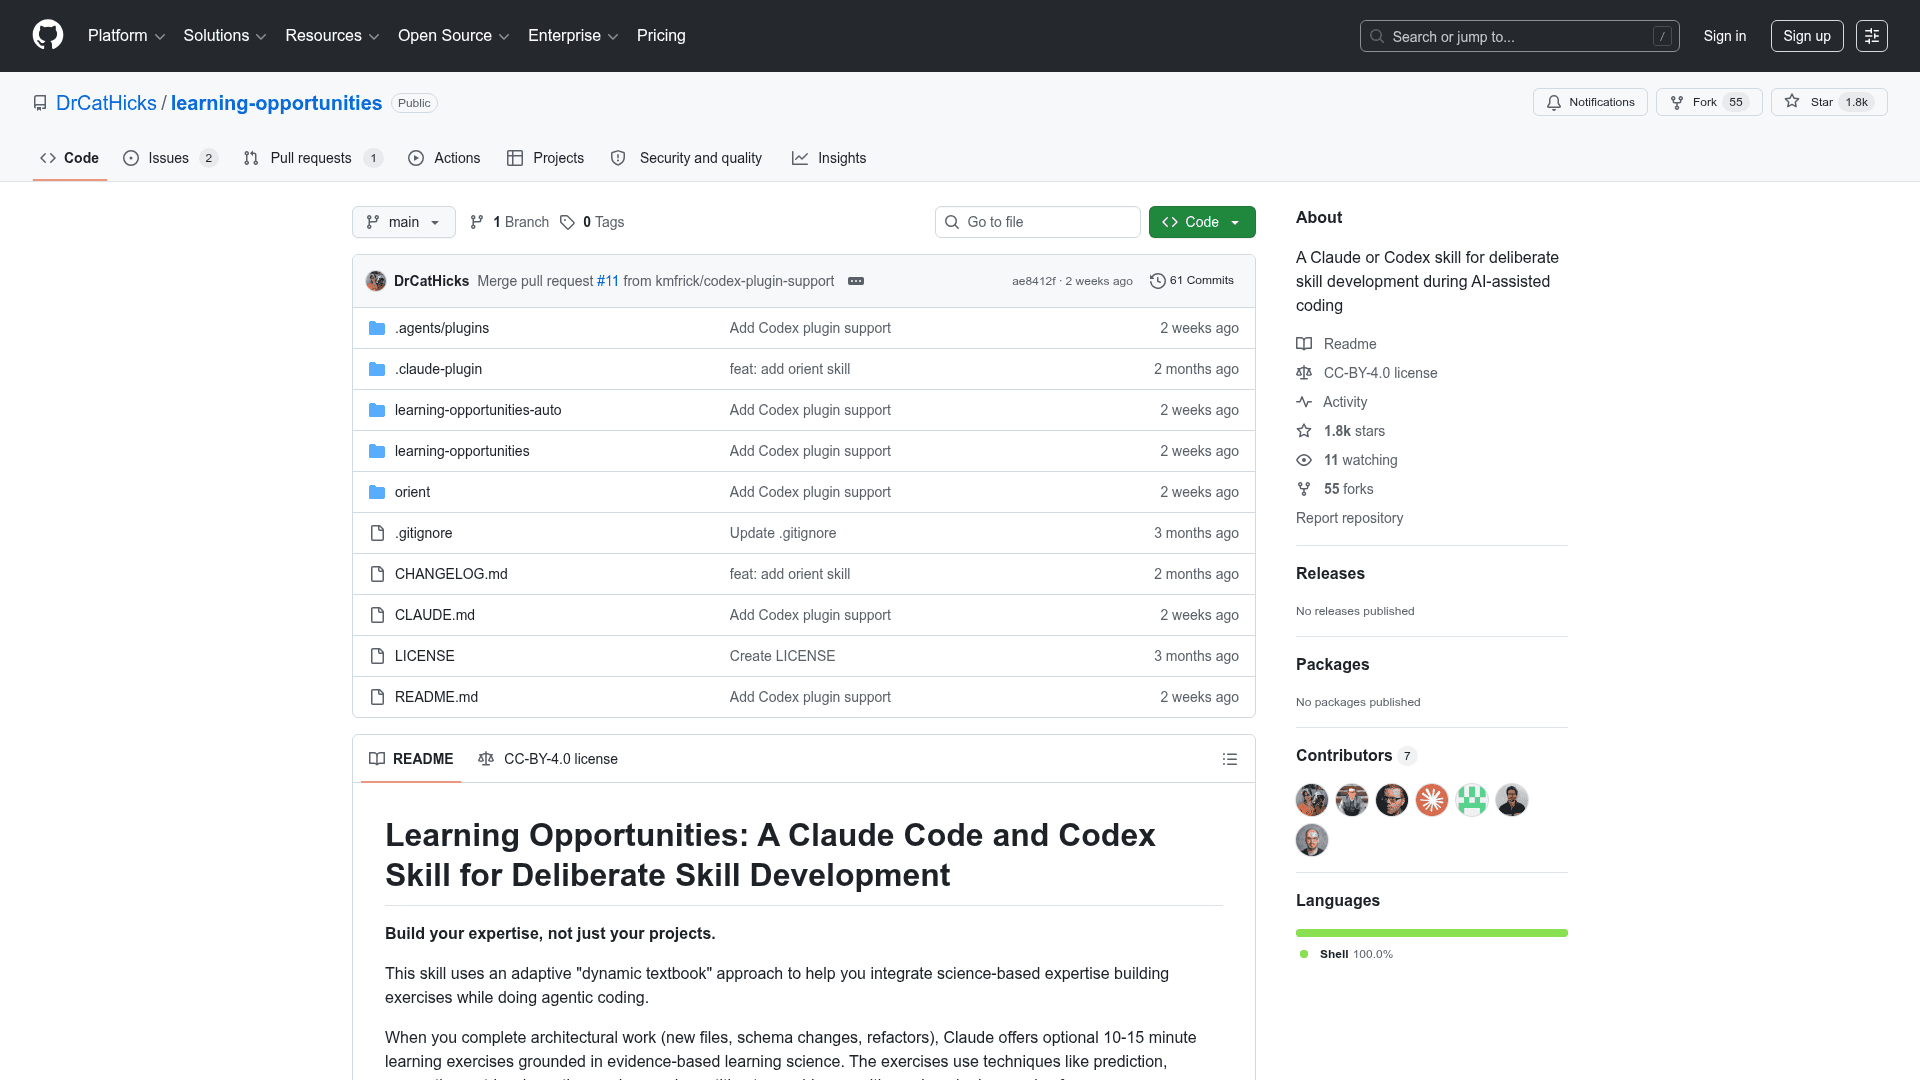The height and width of the screenshot is (1080, 1920).
Task: Open the learning-opportunities-auto folder
Action: 478,410
